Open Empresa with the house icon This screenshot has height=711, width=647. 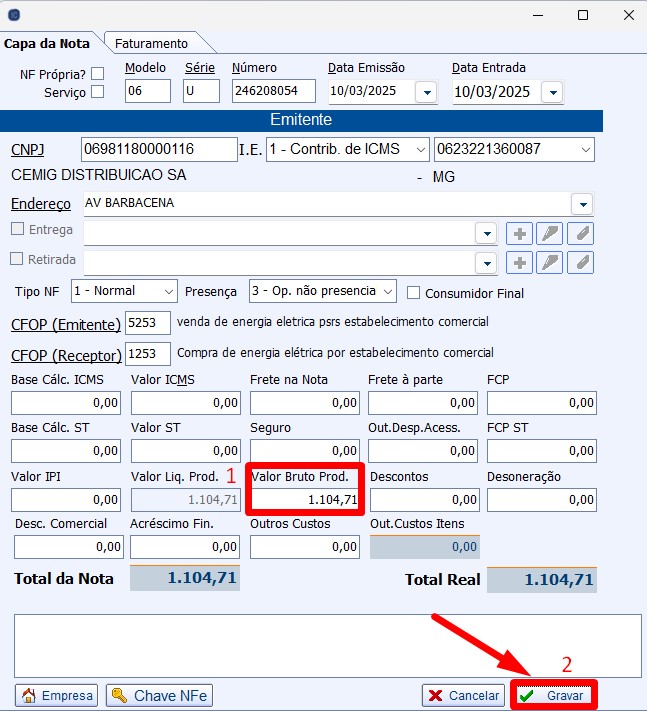57,695
